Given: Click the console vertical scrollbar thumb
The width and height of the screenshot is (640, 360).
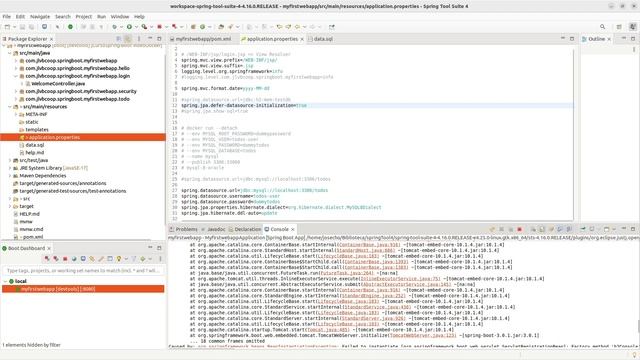Looking at the screenshot, I should pyautogui.click(x=638, y=327).
